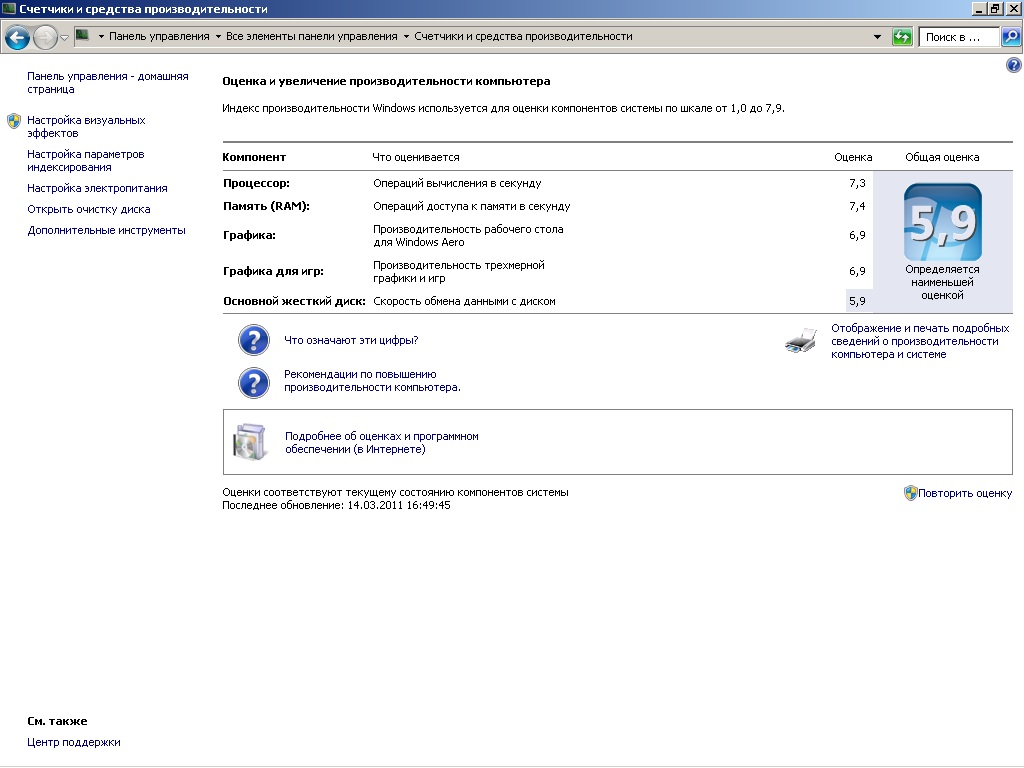Open 'Настройка визуальных эффектов' link
Screen dimensions: 1024x768
(x=86, y=126)
